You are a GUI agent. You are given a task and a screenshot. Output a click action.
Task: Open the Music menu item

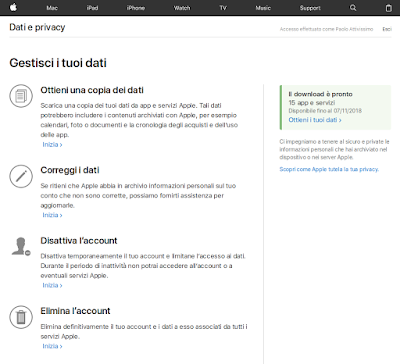pyautogui.click(x=263, y=8)
